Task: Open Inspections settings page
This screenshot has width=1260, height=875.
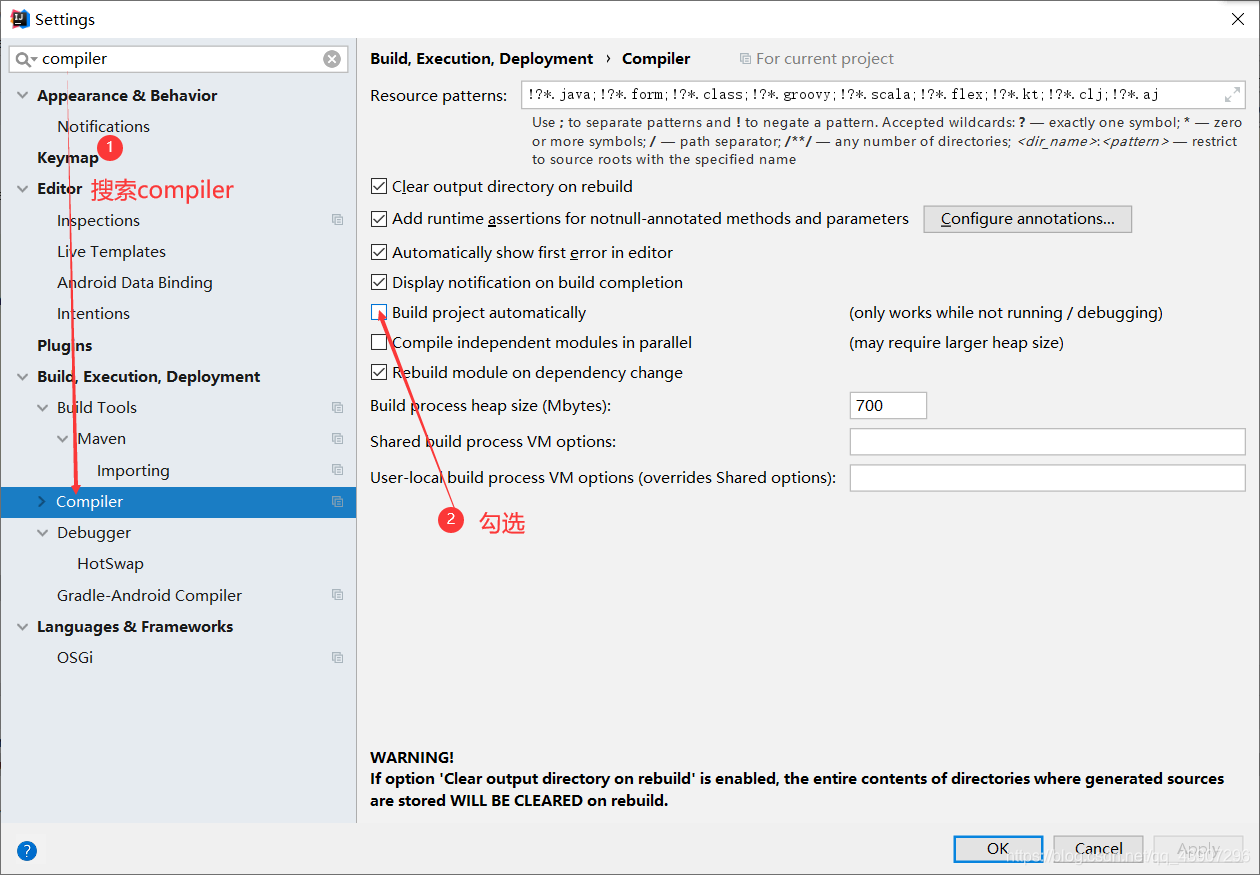Action: [x=98, y=220]
